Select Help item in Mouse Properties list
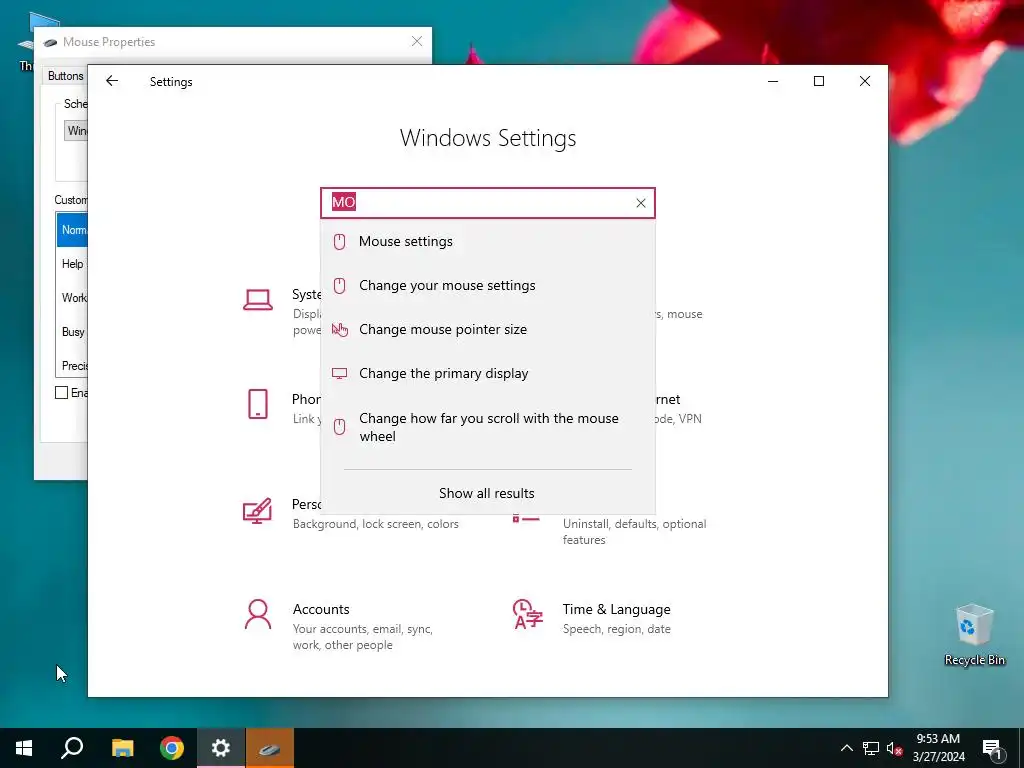 72,264
